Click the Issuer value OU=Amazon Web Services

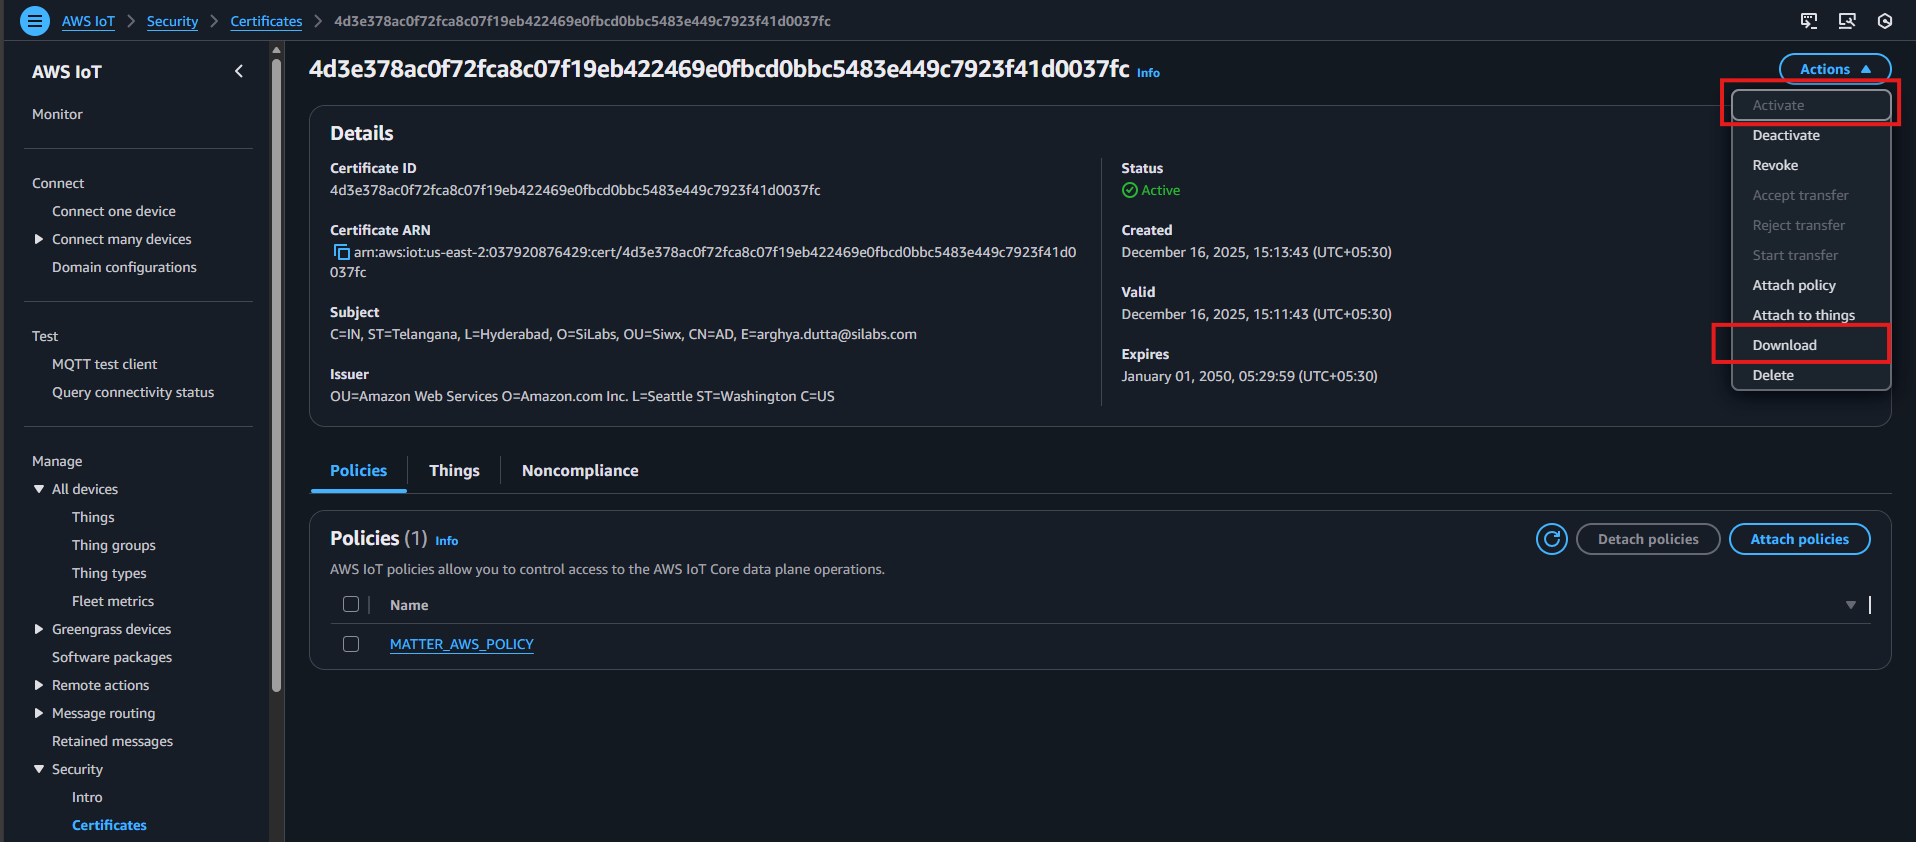click(x=582, y=396)
